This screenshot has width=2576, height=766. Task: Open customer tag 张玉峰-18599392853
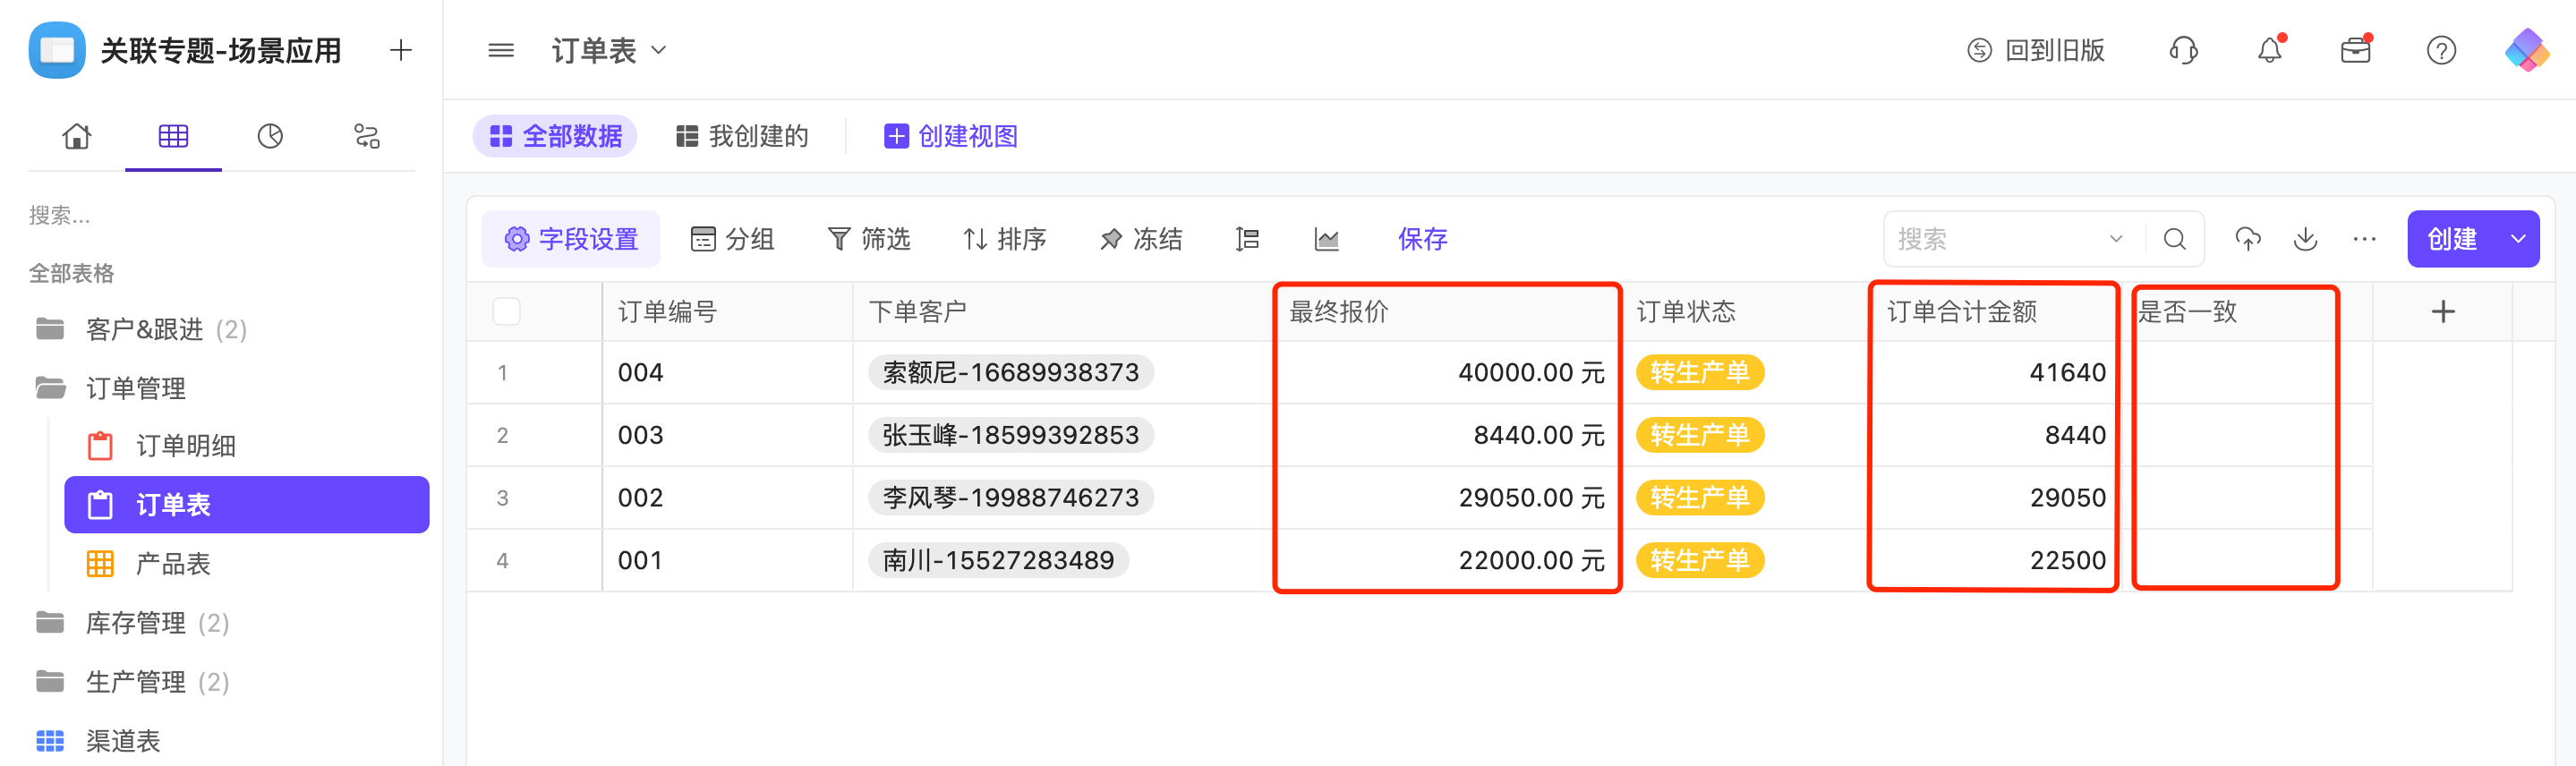coord(1010,435)
